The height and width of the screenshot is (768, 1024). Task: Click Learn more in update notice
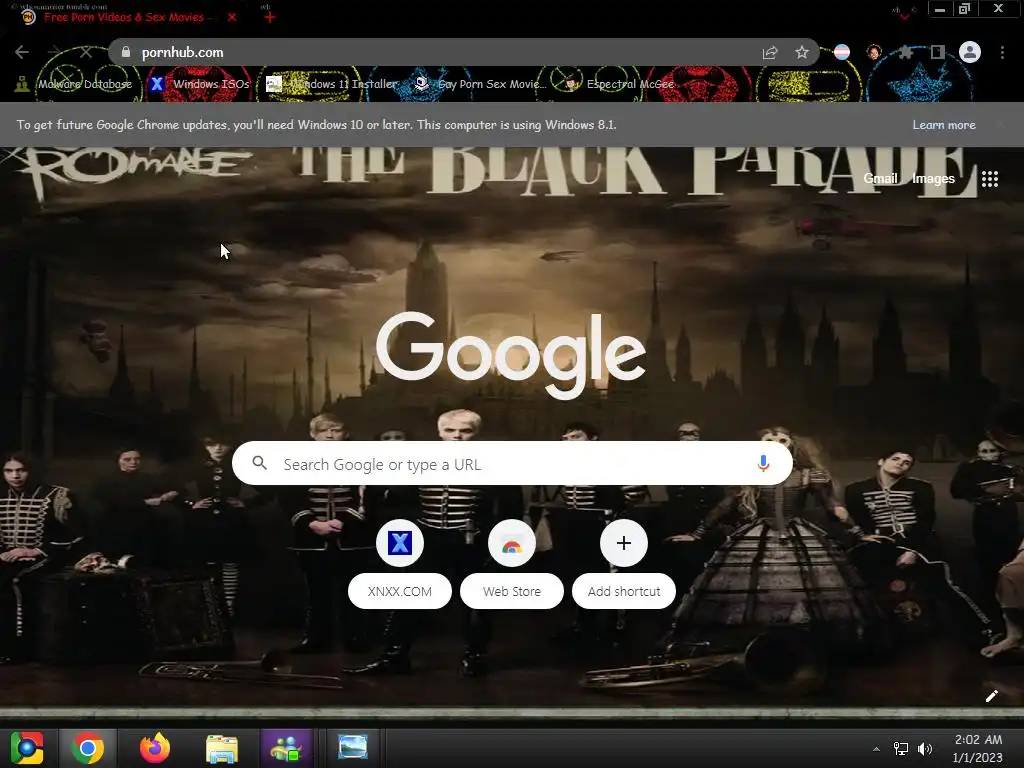(944, 125)
